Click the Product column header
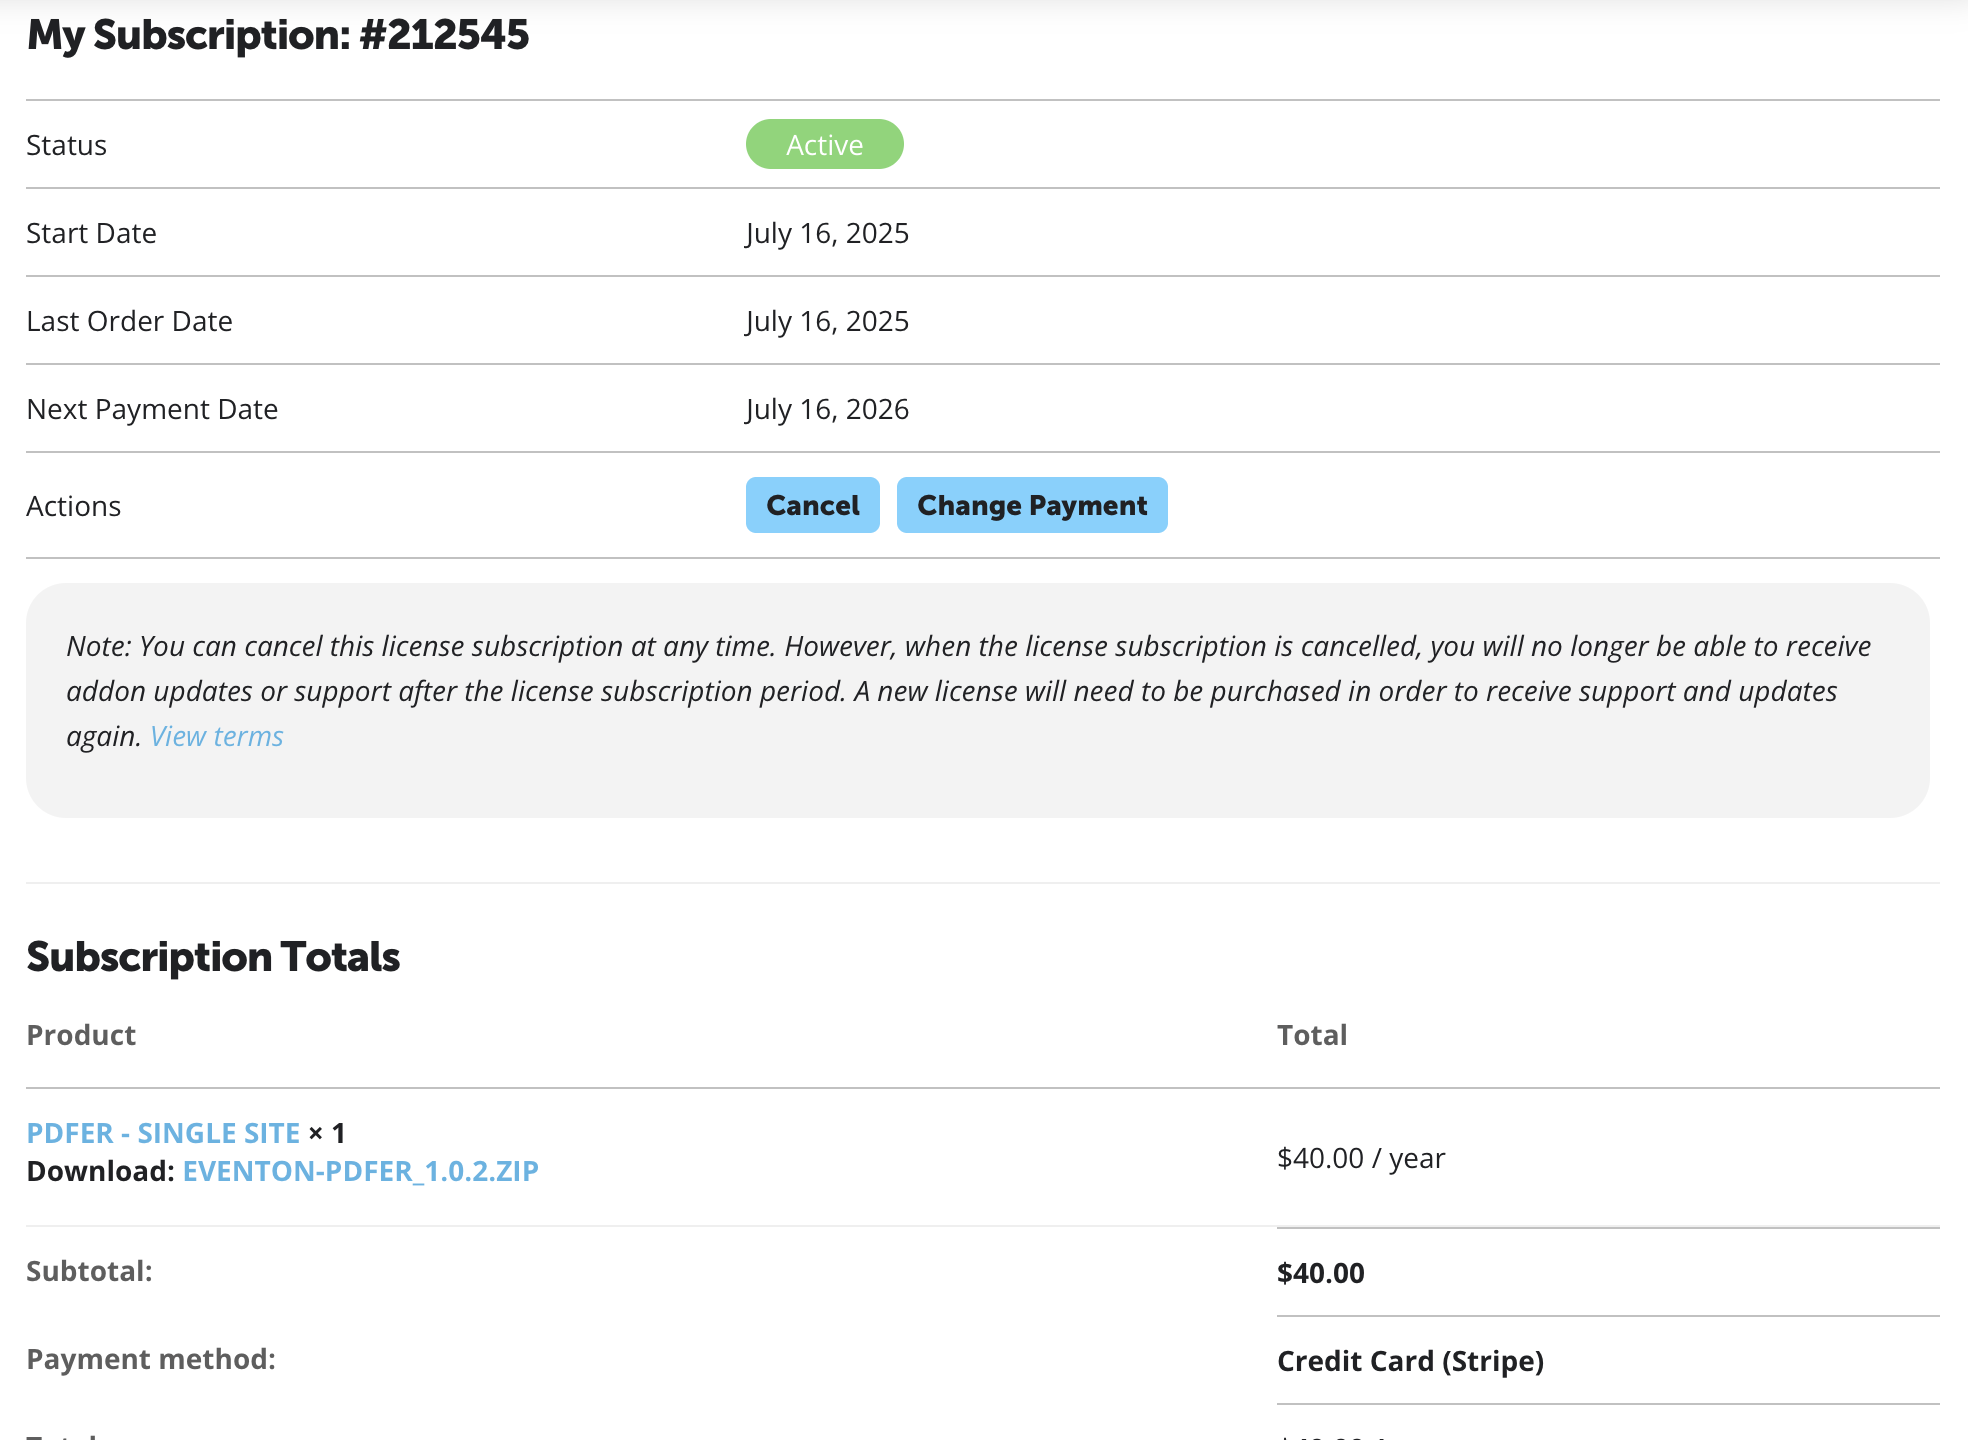The image size is (1968, 1440). click(81, 1035)
